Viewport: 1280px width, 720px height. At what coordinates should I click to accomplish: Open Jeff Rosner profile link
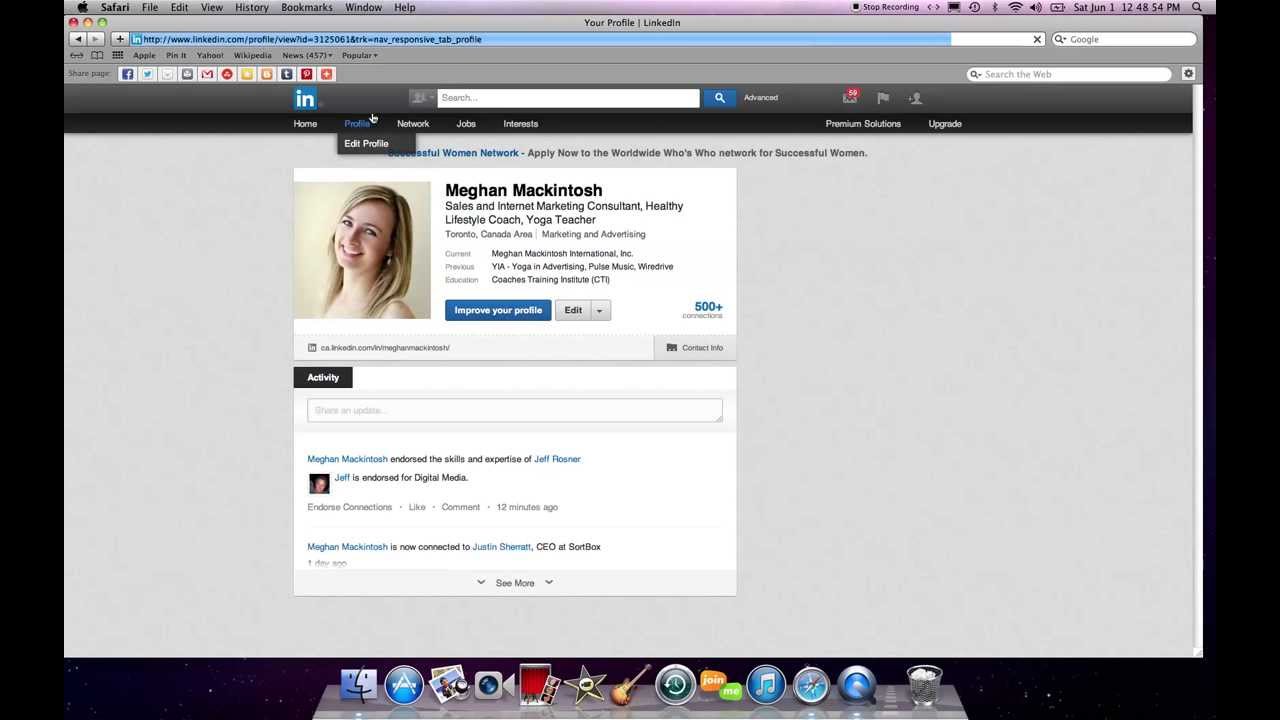click(x=557, y=459)
